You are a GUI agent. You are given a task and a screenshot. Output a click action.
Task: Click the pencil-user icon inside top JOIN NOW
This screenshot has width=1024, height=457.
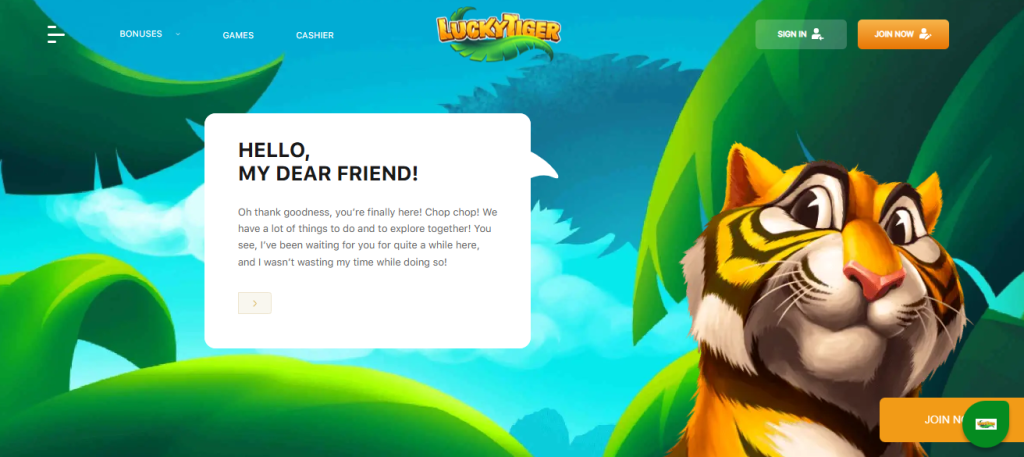click(x=924, y=34)
